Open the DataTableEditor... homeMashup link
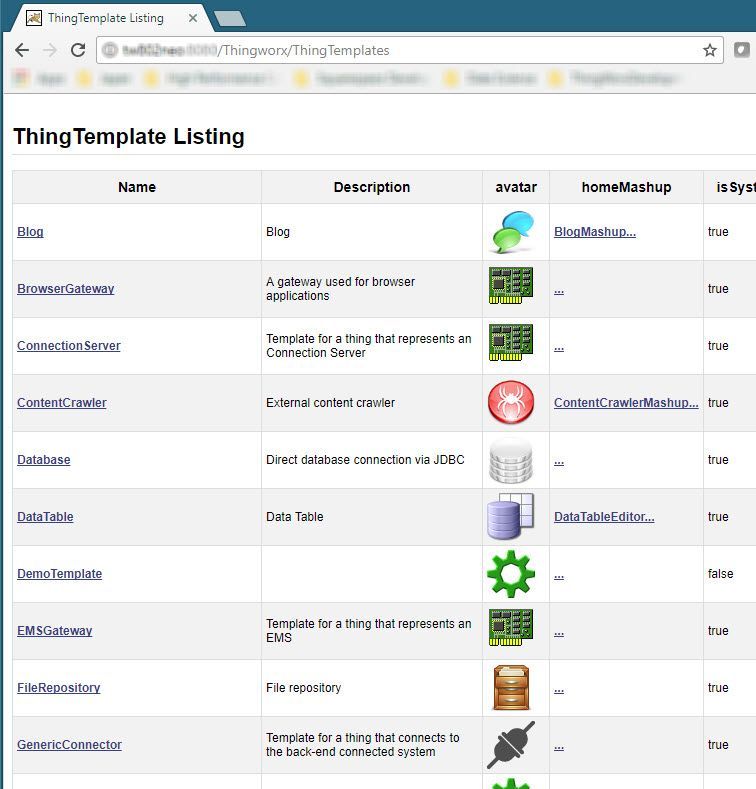Screen dimensions: 756x789 pos(604,517)
